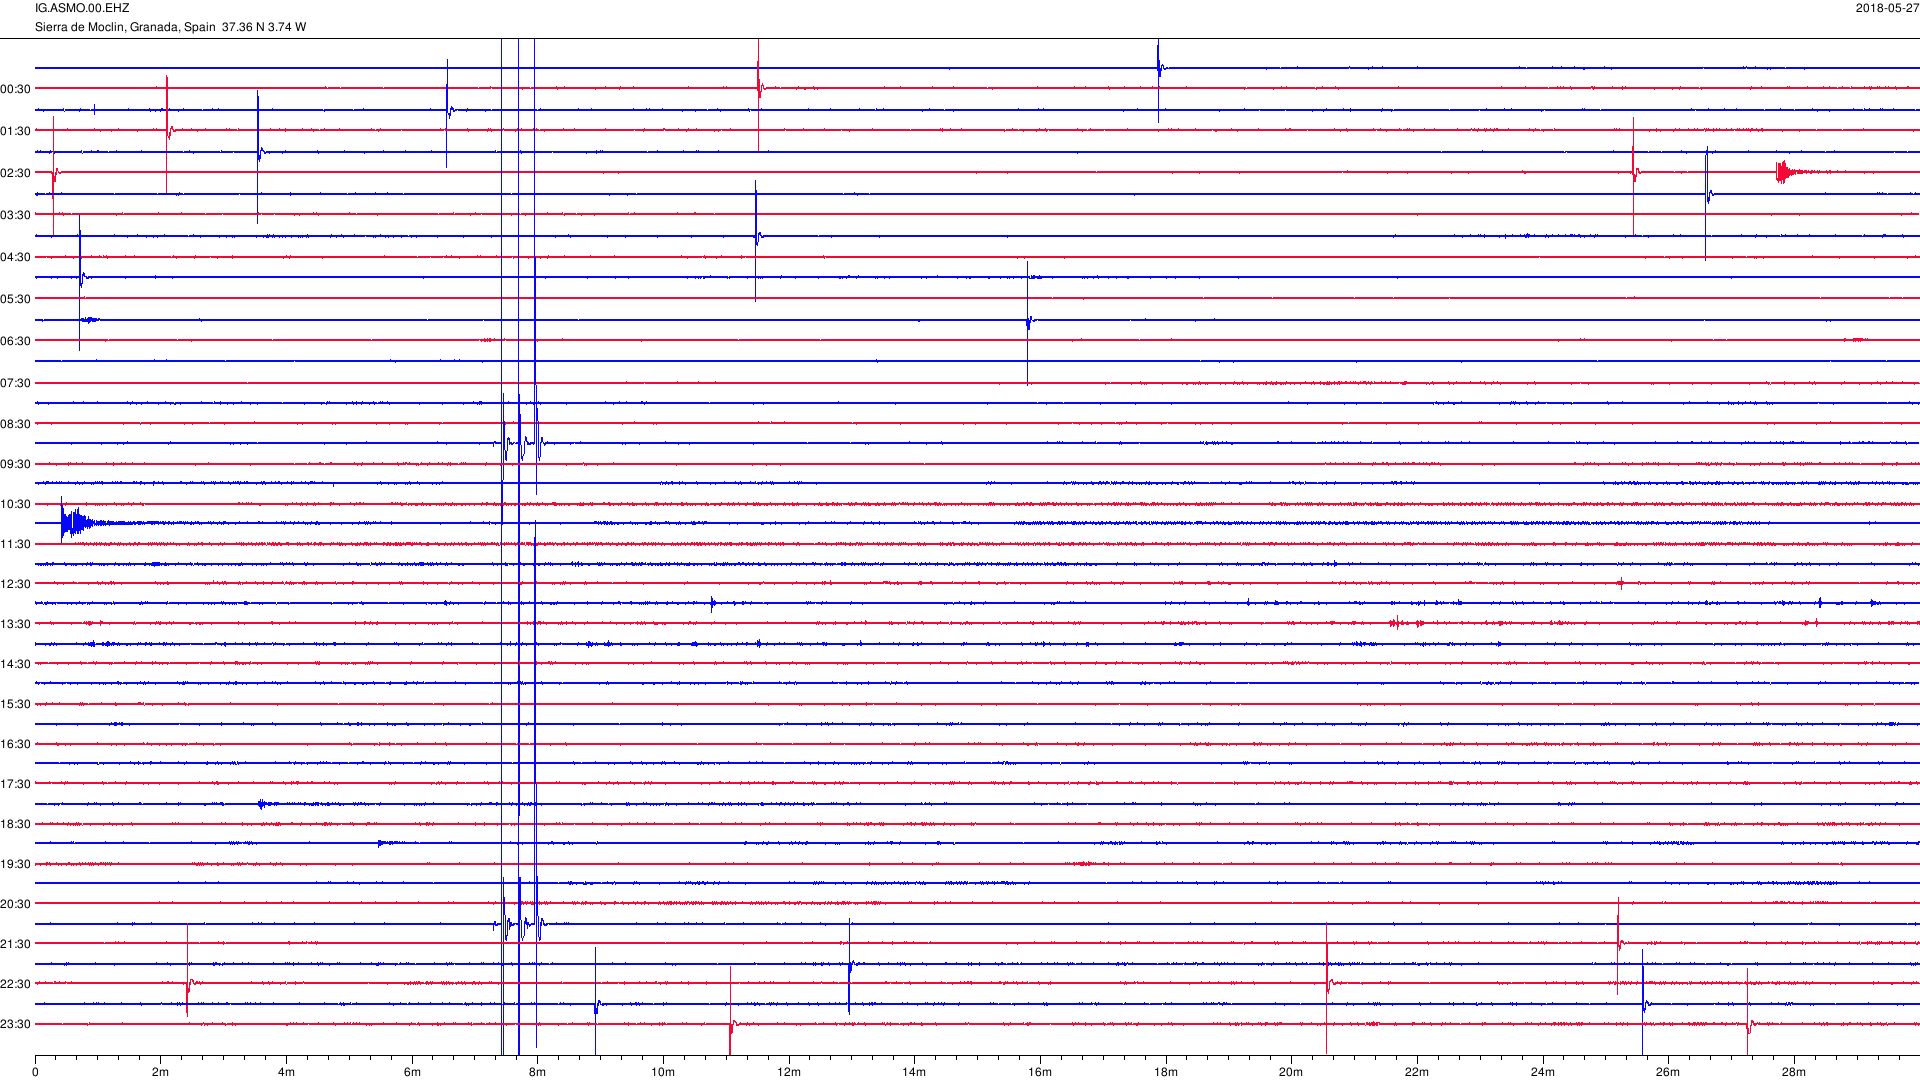Click the 2m axis tick label
1920x1080 pixels.
[160, 1072]
